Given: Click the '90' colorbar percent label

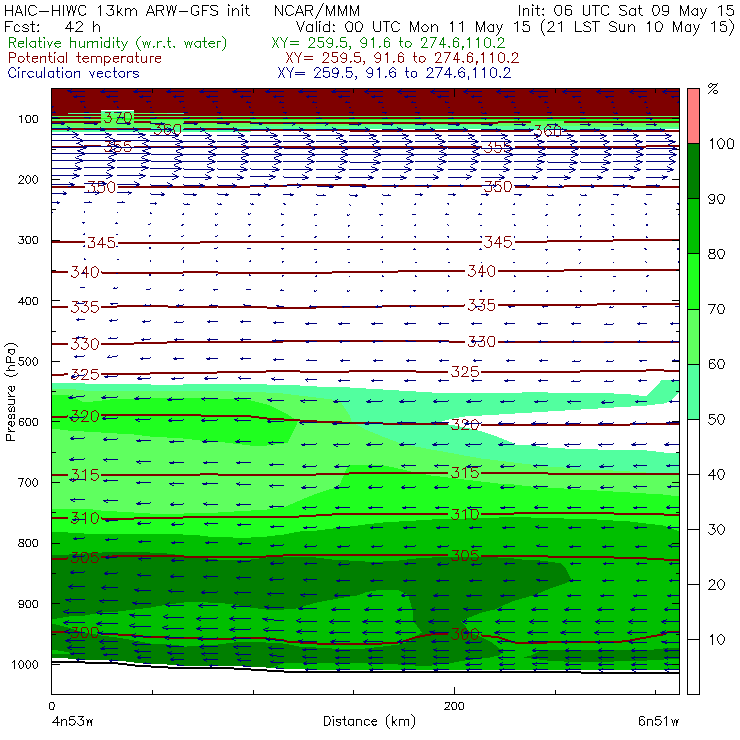Looking at the screenshot, I should click(x=716, y=199).
